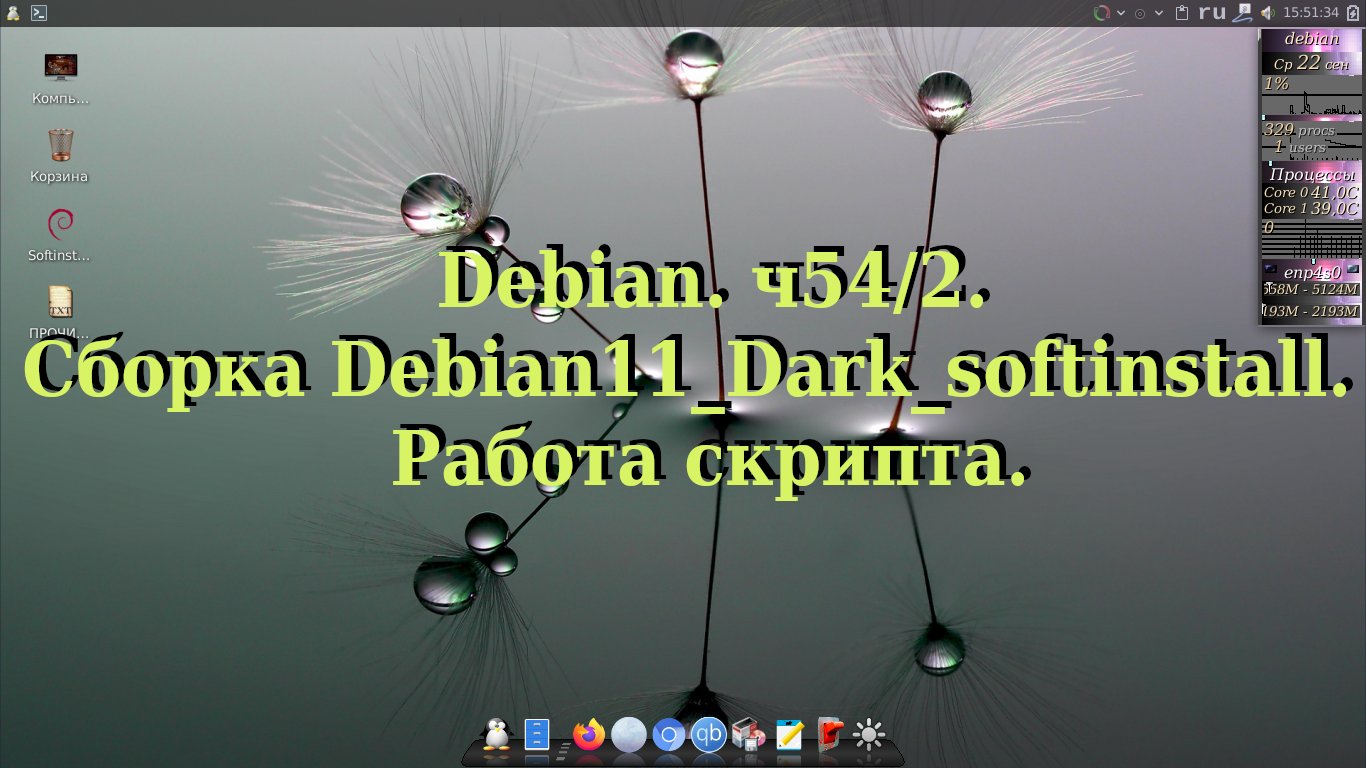The height and width of the screenshot is (768, 1366).
Task: Open qBittorrent from the dock
Action: (x=709, y=735)
